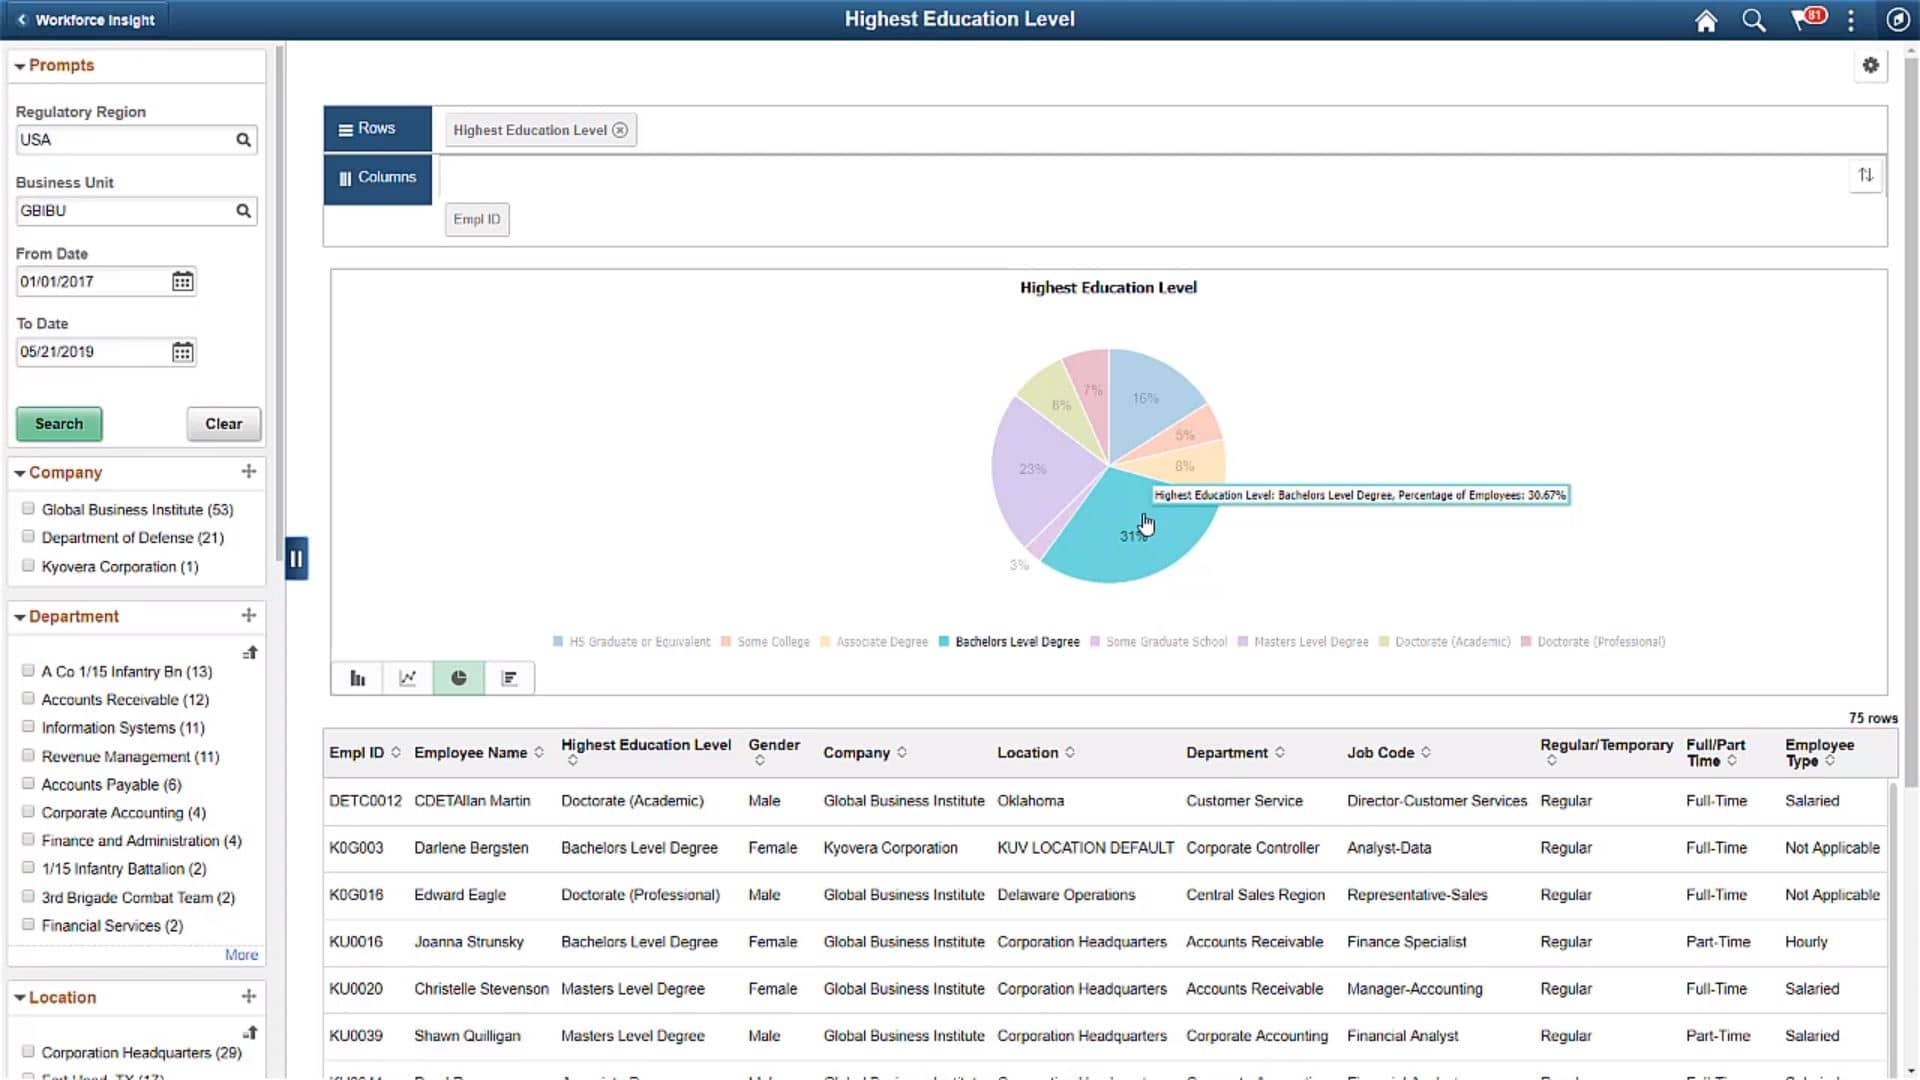Open the global search magnifier
This screenshot has height=1080, width=1920.
(1753, 19)
